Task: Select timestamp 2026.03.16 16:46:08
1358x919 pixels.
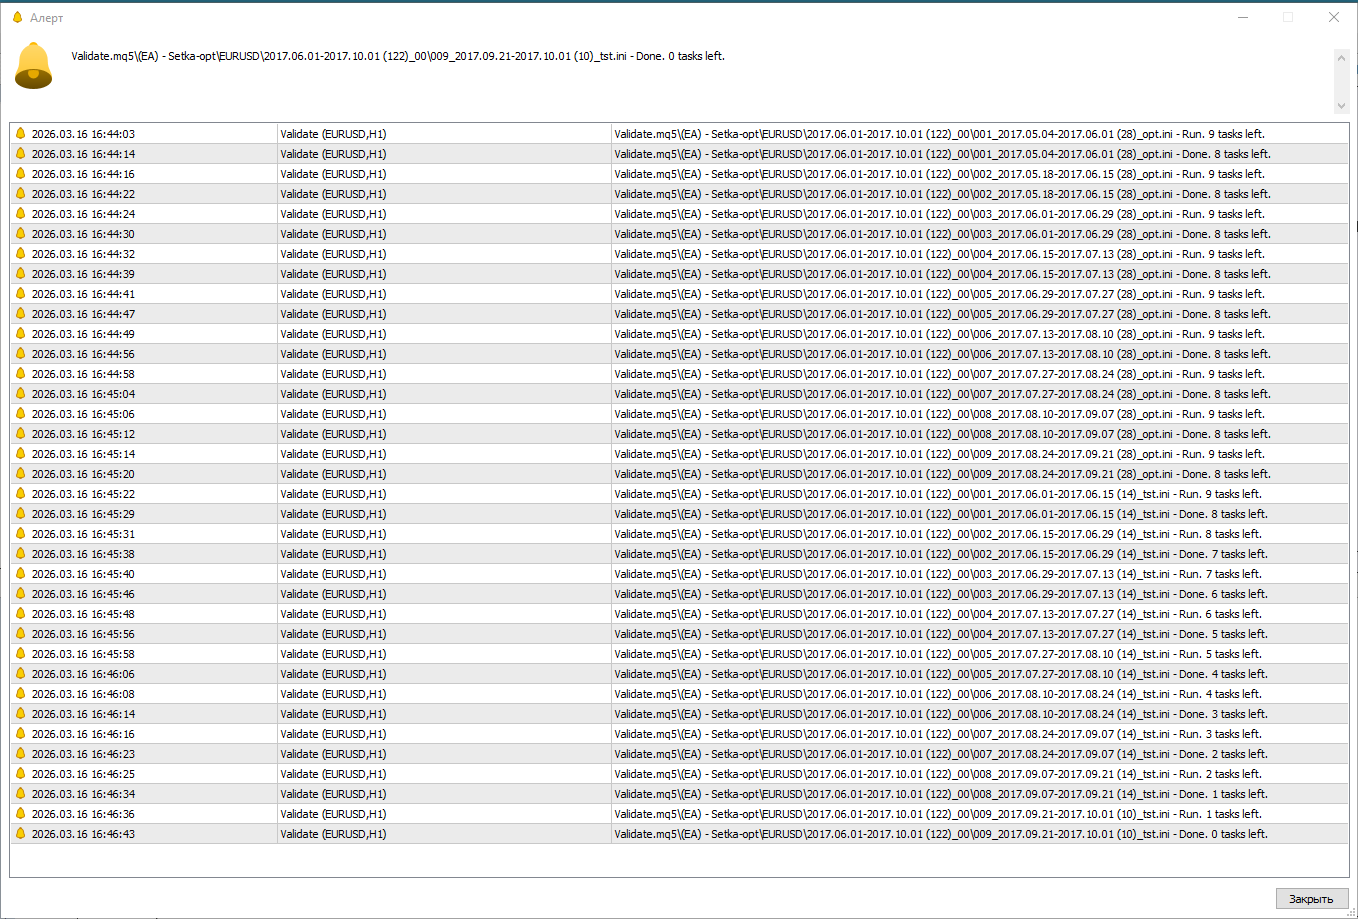Action: 83,694
